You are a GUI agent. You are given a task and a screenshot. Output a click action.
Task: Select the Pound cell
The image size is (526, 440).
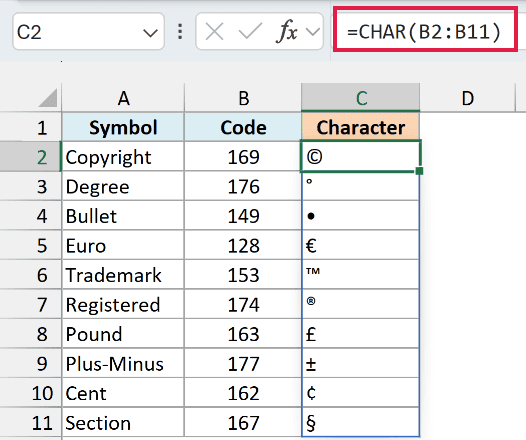(x=123, y=334)
